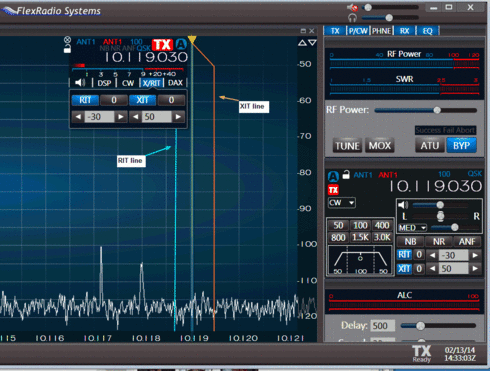
Task: Close the slice using the circled X icon
Action: point(67,40)
